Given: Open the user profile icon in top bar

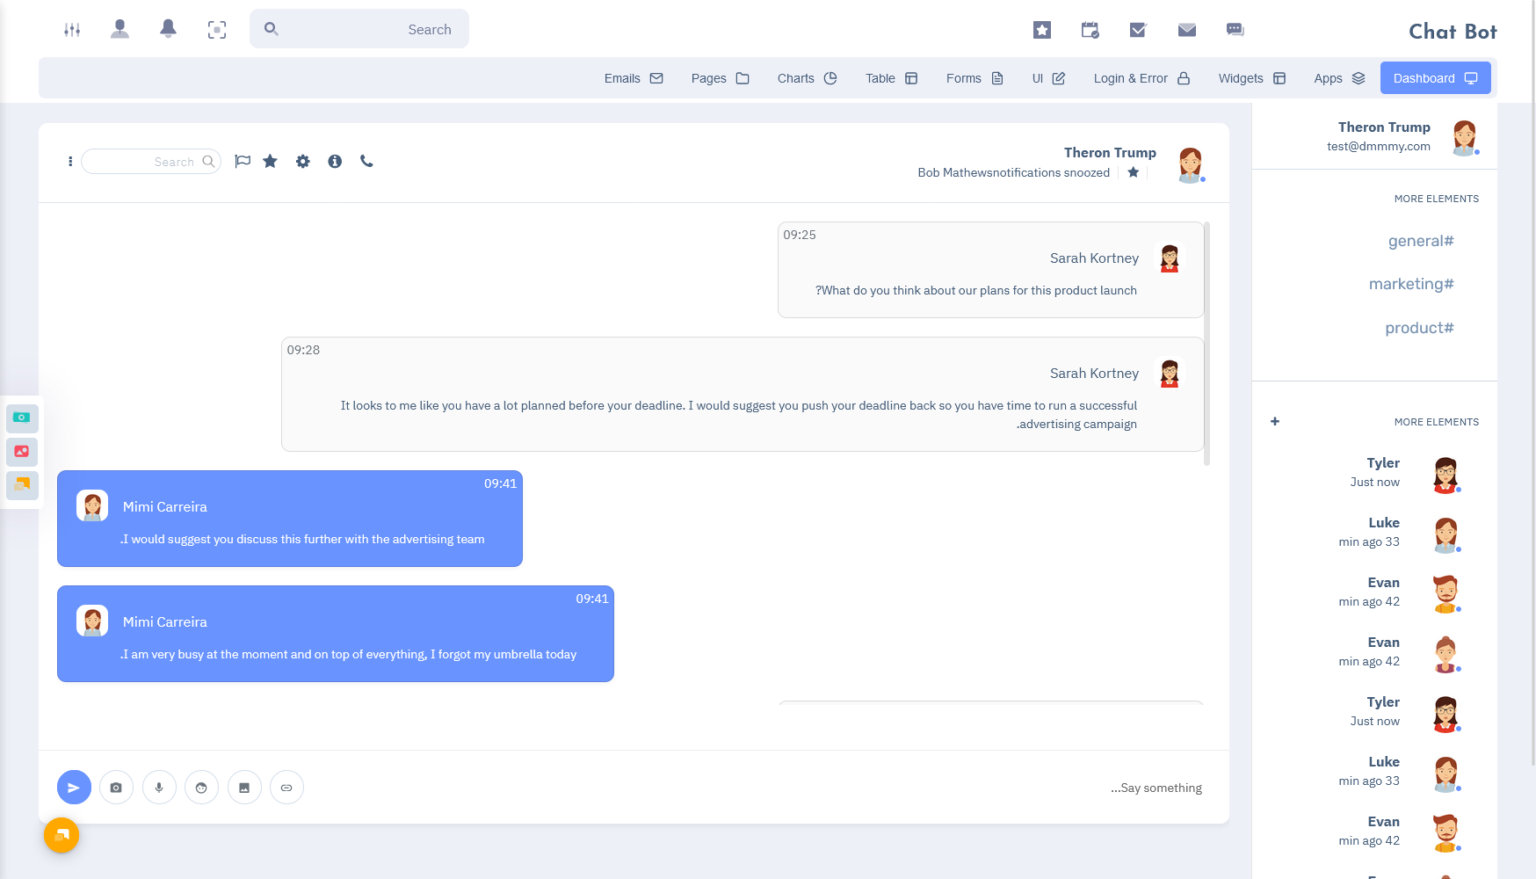Looking at the screenshot, I should click(120, 29).
